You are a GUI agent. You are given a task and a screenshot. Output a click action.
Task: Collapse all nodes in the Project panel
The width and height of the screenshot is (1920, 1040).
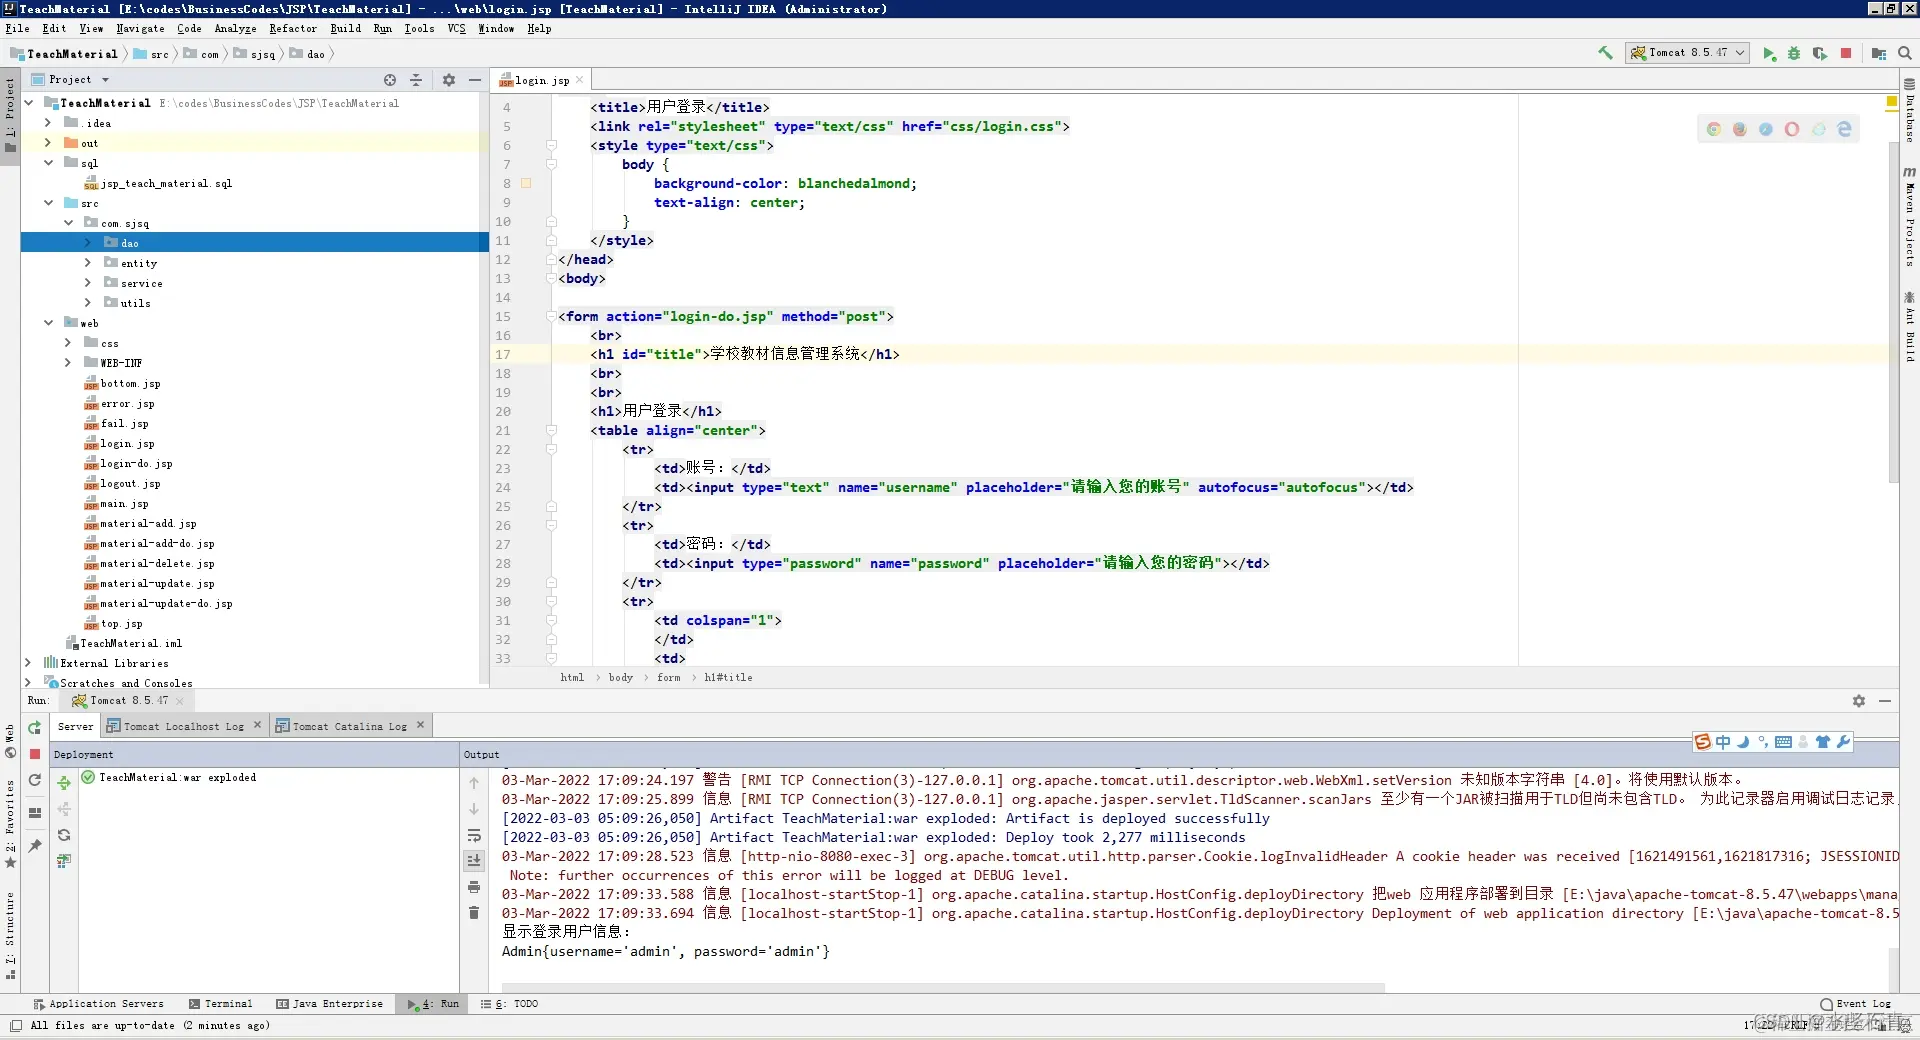coord(416,80)
